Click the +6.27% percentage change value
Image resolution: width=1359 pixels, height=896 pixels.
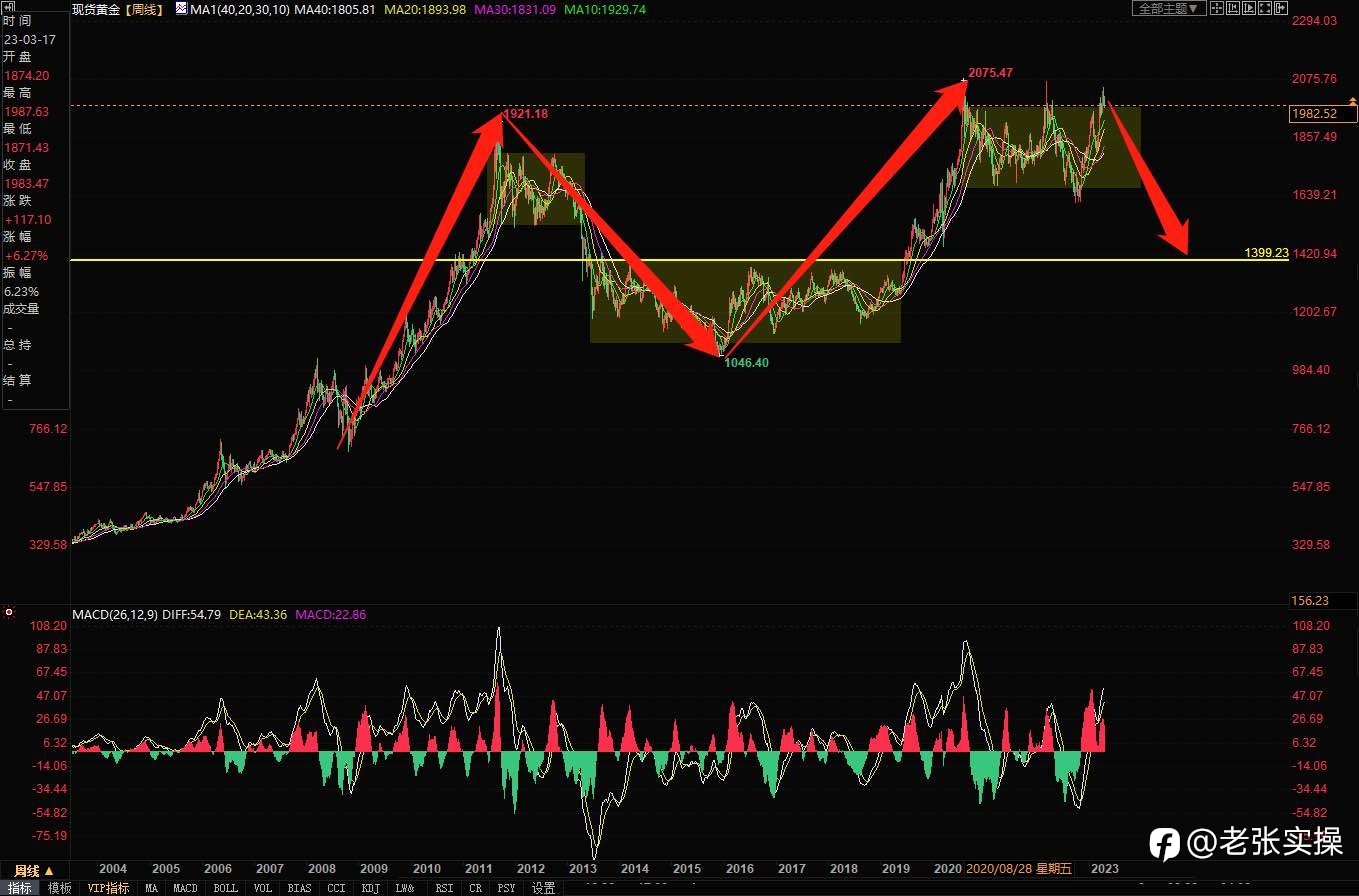click(x=25, y=255)
